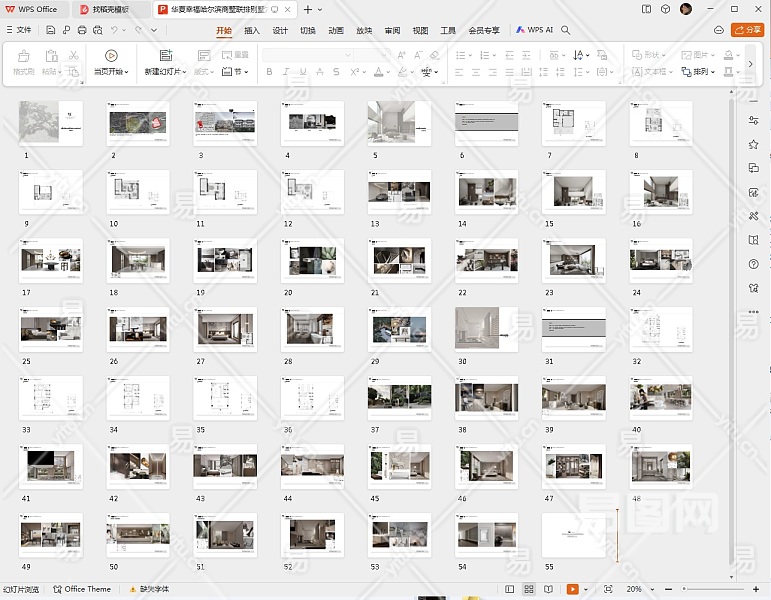
Task: Click the fit-to-window icon in status bar
Action: tap(610, 589)
